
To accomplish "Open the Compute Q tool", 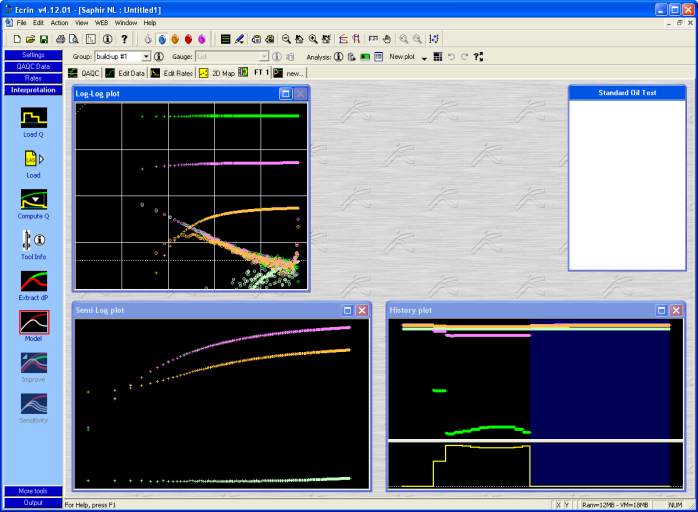I will point(33,198).
